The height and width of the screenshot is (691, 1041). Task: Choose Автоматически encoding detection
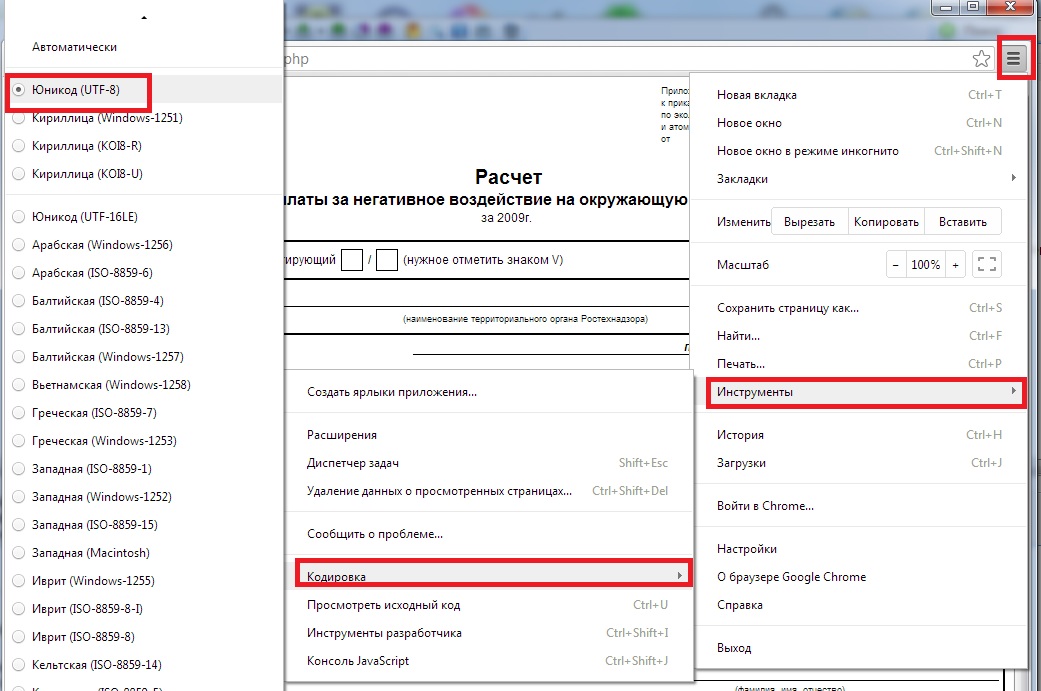pyautogui.click(x=75, y=47)
